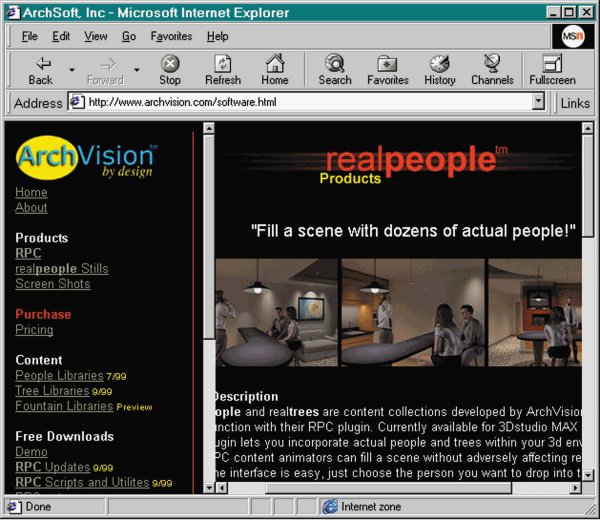The width and height of the screenshot is (600, 520).
Task: Click the Free Downloads heading text
Action: (65, 437)
